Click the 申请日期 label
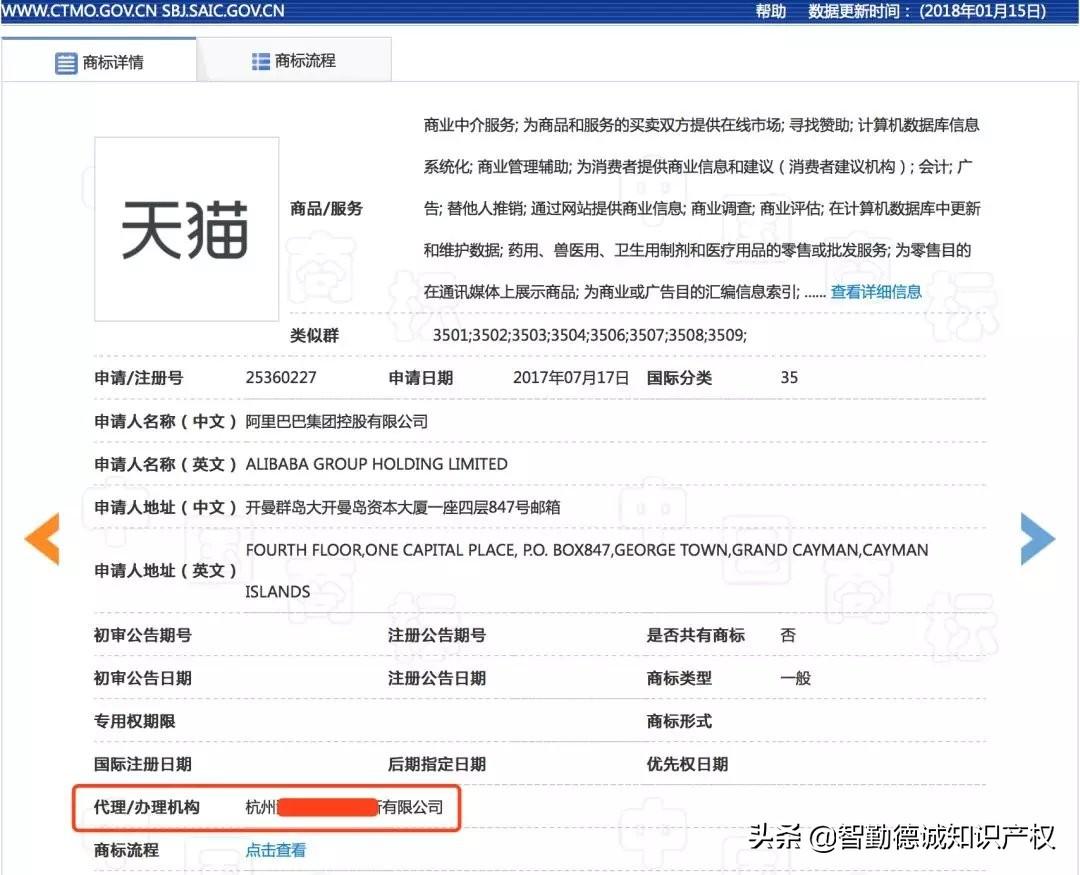1080x875 pixels. coord(420,378)
